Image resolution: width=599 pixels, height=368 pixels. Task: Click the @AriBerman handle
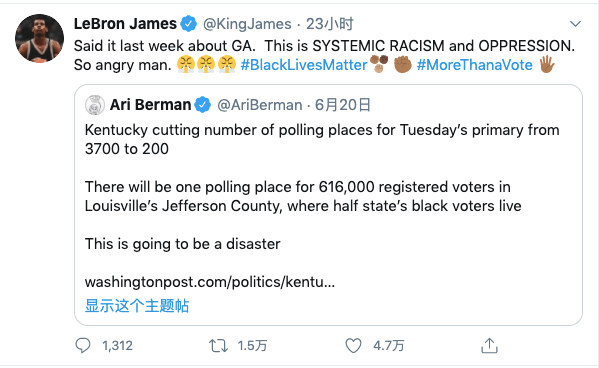[x=260, y=105]
